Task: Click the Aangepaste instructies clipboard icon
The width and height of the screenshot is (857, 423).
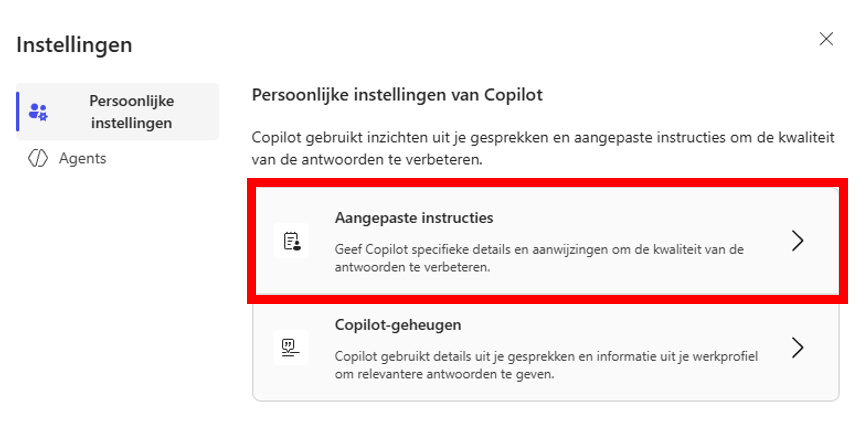Action: [291, 241]
